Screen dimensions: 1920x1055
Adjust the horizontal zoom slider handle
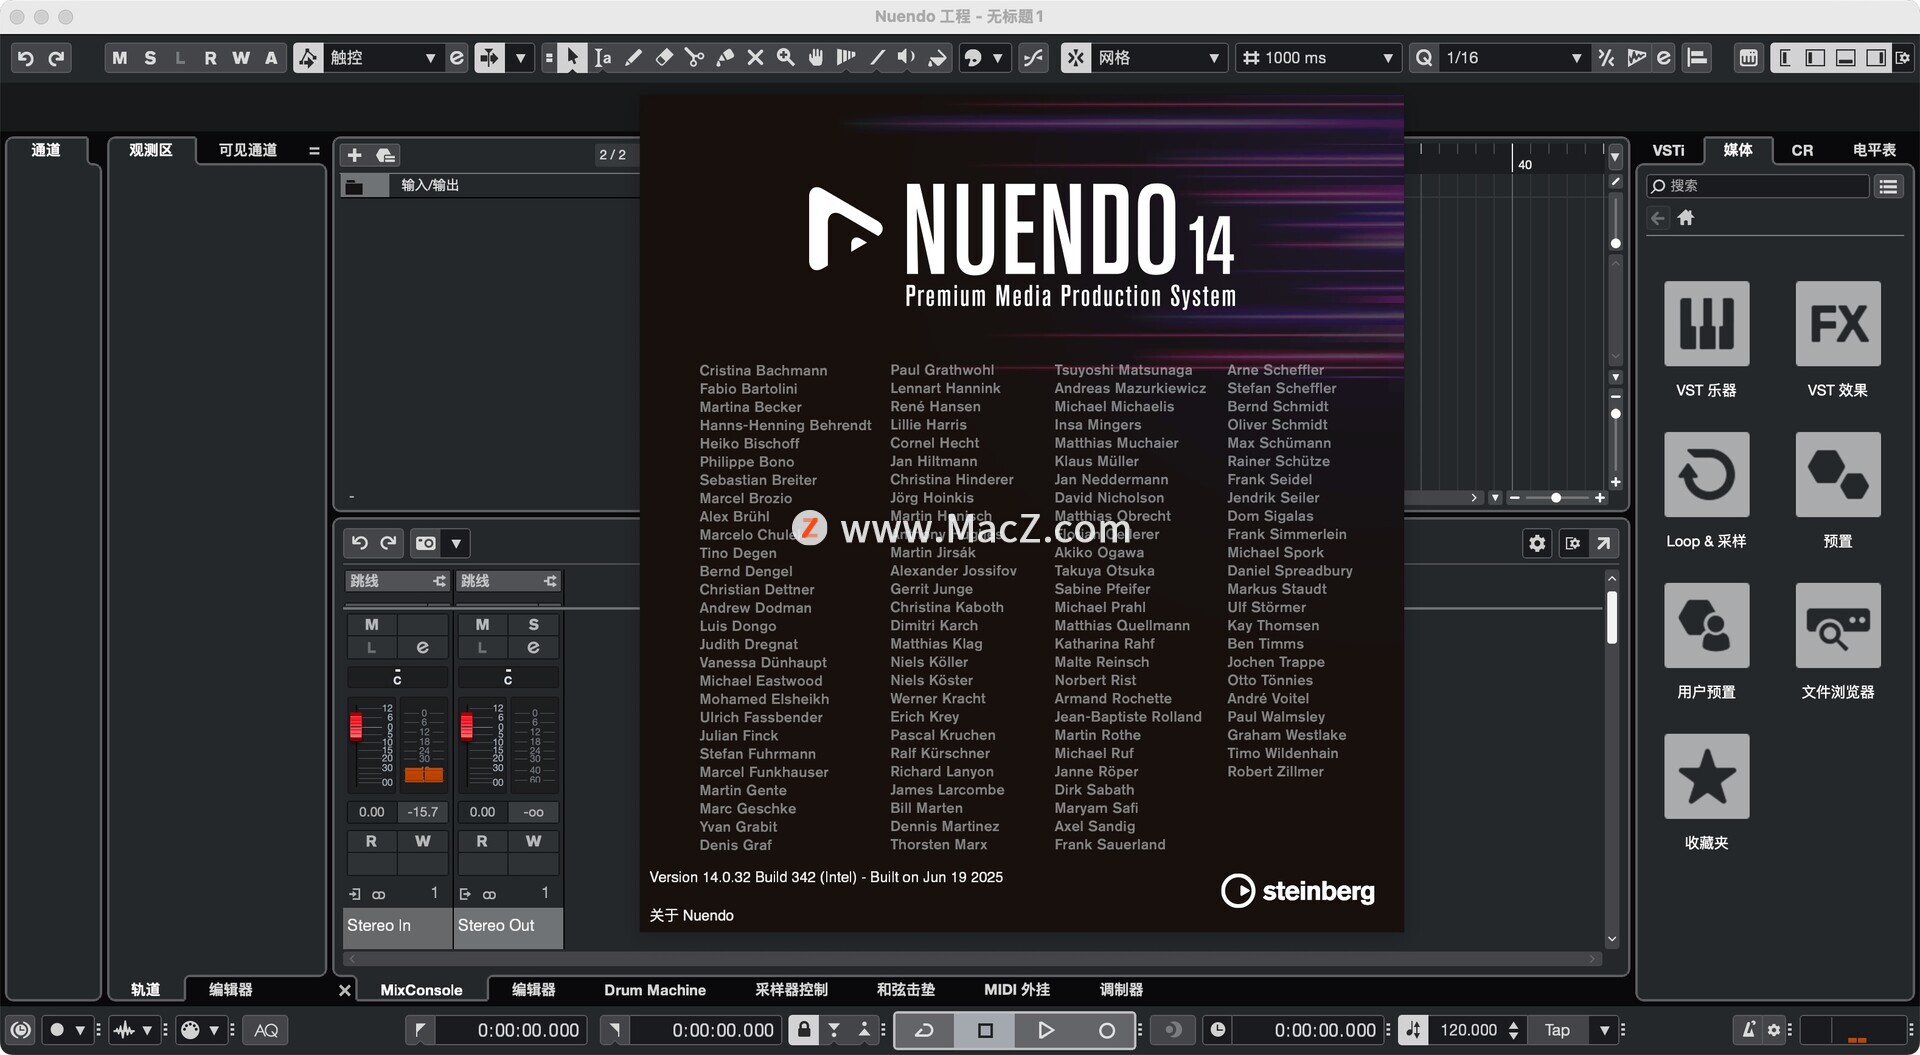pyautogui.click(x=1556, y=498)
